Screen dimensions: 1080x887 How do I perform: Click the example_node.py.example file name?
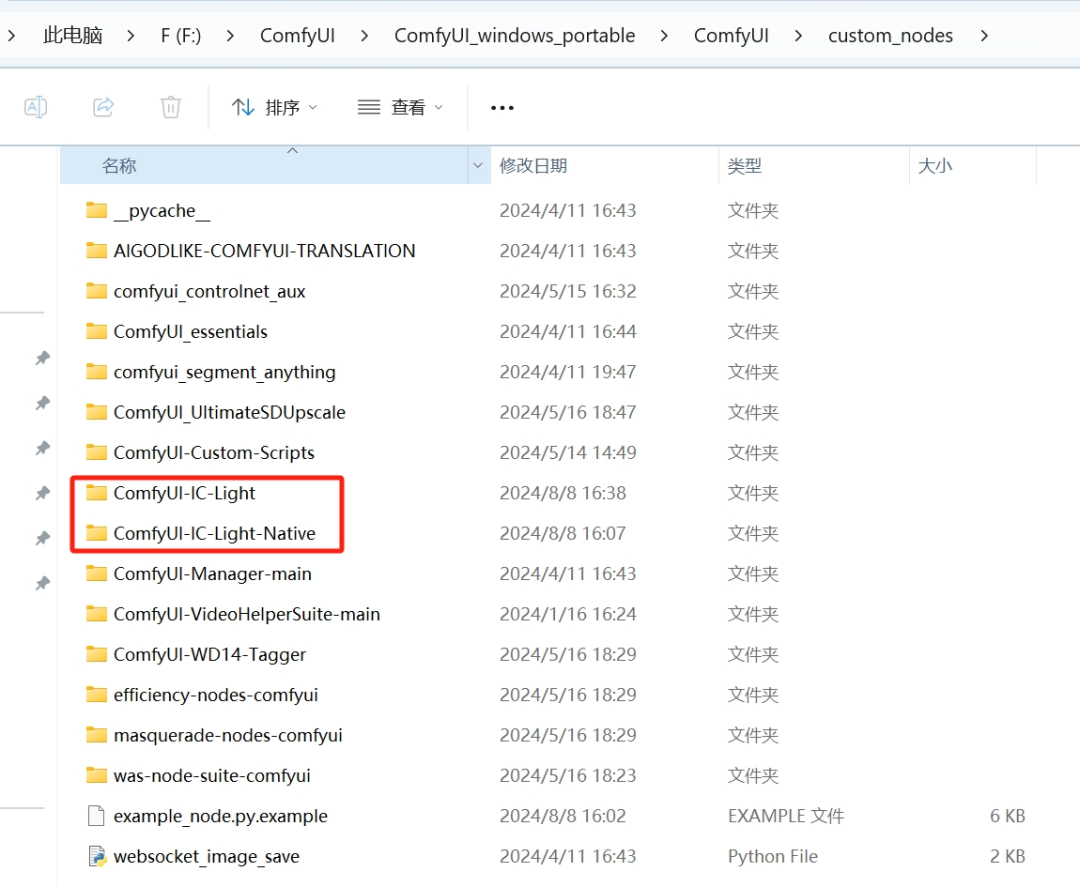(x=220, y=816)
